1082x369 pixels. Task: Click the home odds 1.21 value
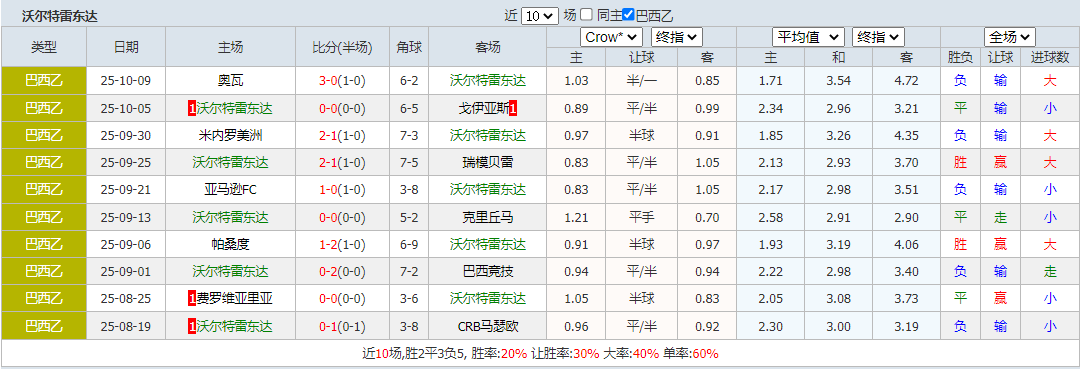(x=576, y=217)
